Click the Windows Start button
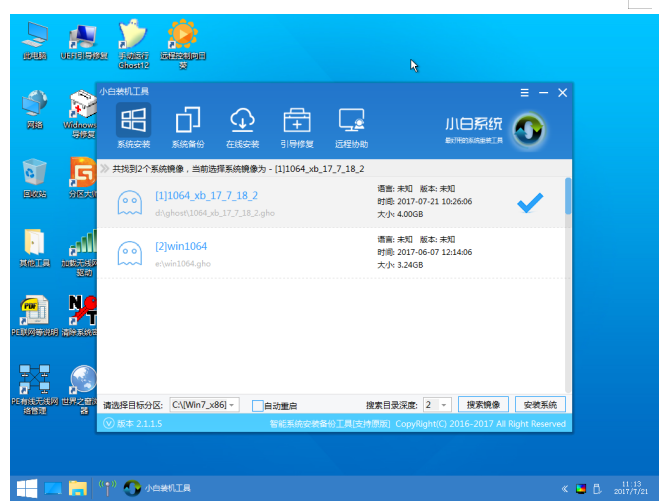Viewport: 662px width, 503px height. 27,489
